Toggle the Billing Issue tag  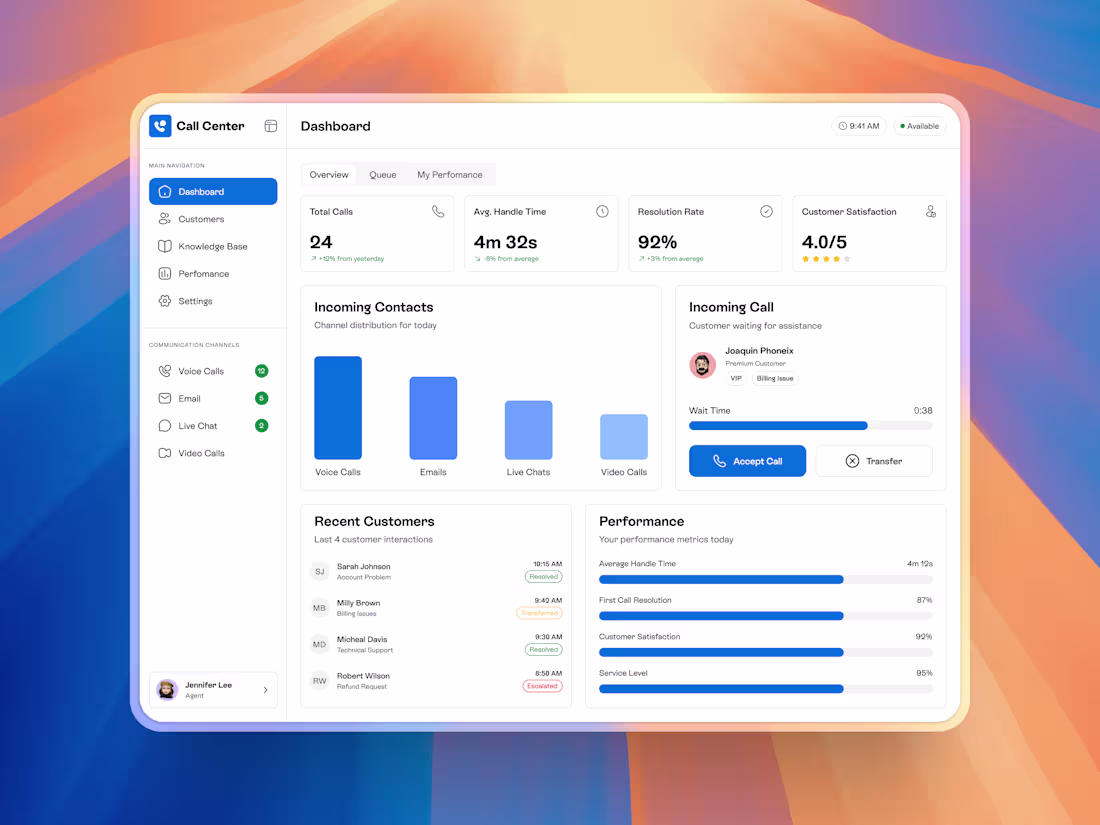coord(774,378)
